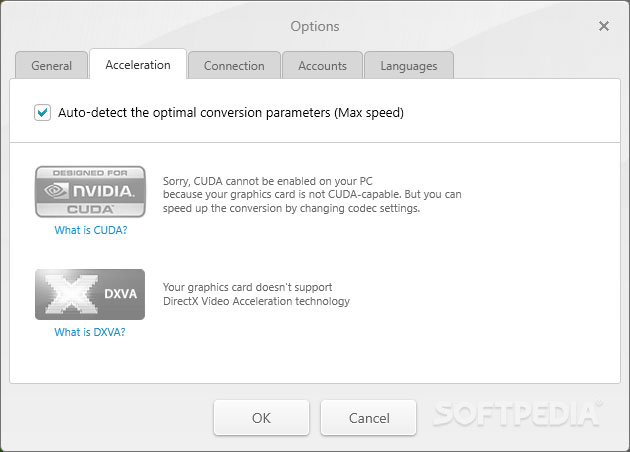Switch to the General tab

click(x=52, y=66)
